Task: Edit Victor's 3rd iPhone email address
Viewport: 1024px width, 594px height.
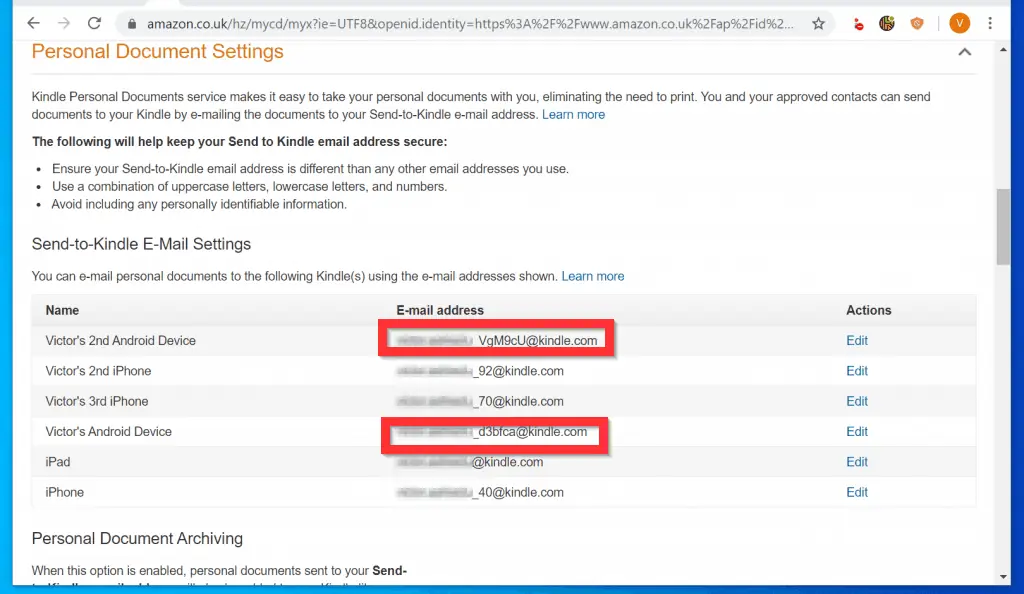Action: [856, 401]
